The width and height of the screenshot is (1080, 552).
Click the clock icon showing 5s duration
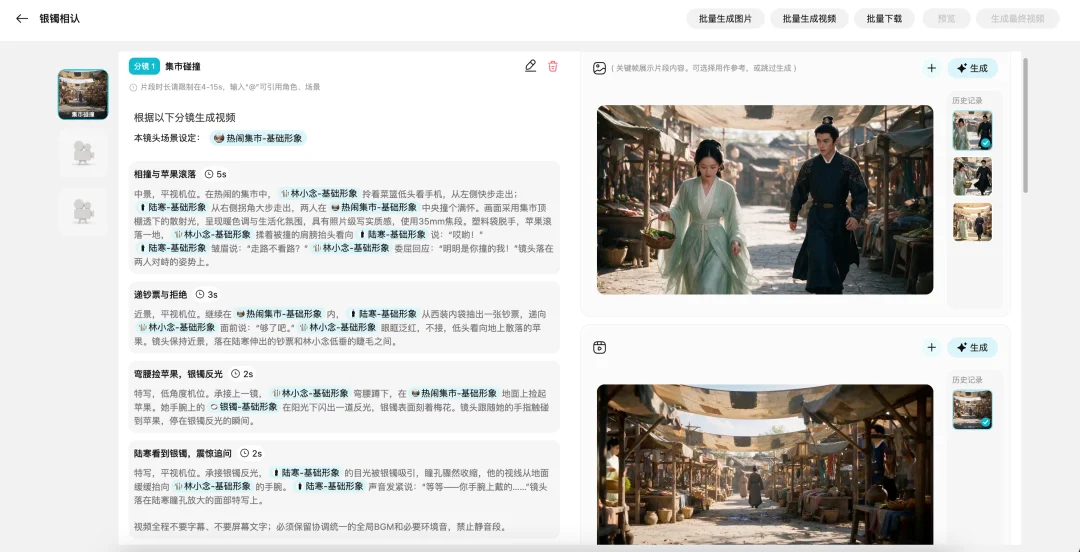pyautogui.click(x=209, y=174)
